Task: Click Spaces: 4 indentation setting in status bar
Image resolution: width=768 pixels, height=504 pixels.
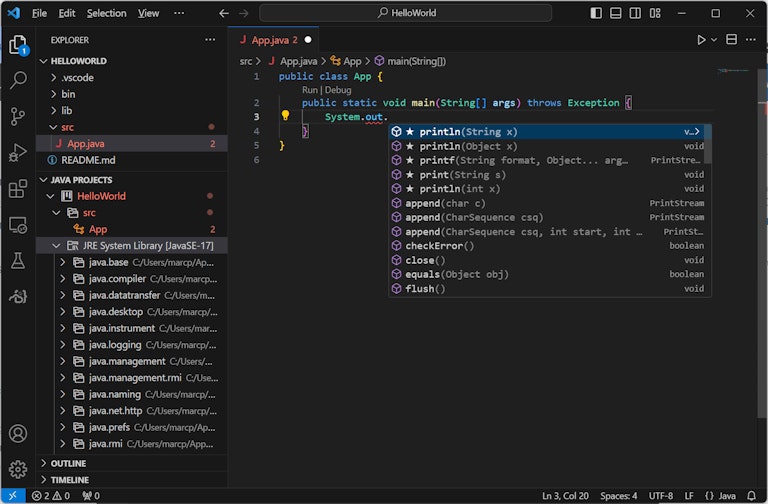Action: (x=618, y=496)
